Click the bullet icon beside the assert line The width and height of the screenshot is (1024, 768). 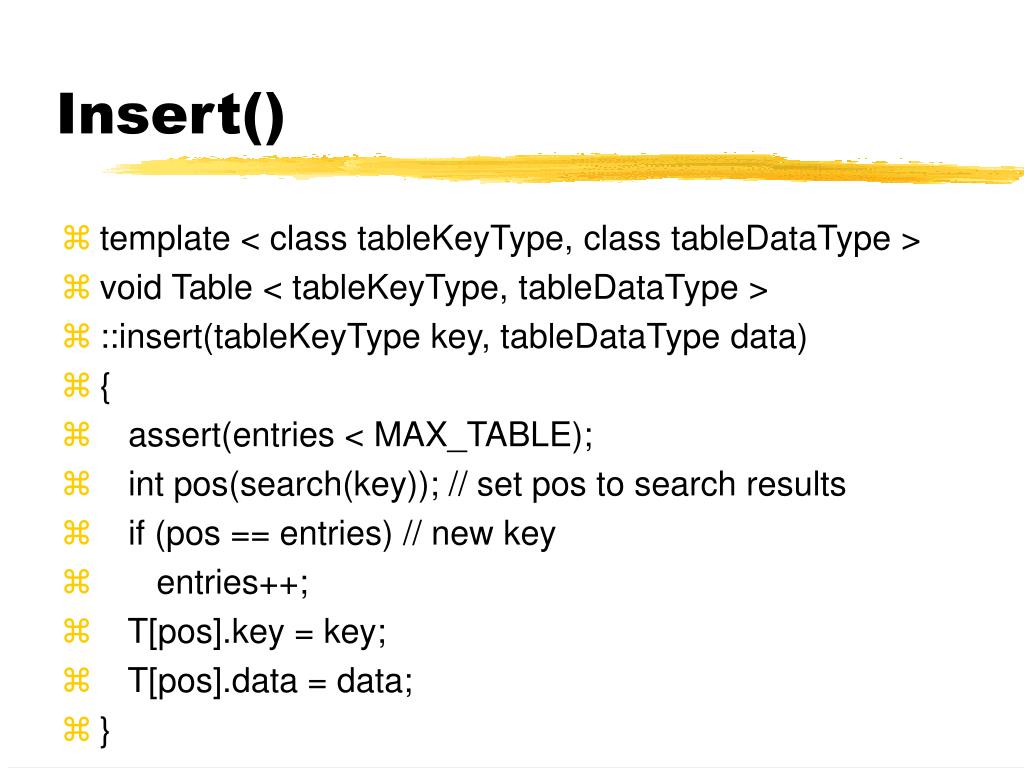coord(76,435)
